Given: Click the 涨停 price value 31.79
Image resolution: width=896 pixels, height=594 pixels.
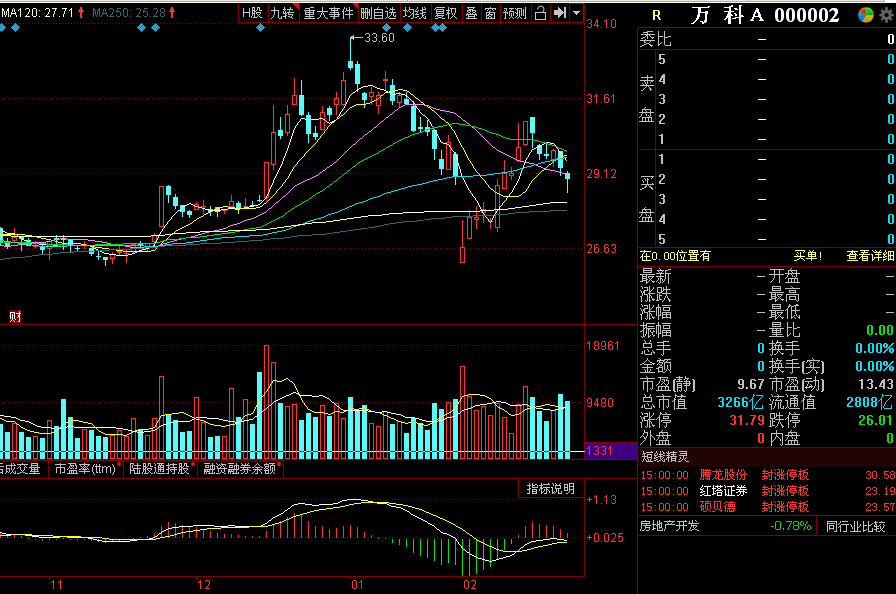Looking at the screenshot, I should (747, 420).
